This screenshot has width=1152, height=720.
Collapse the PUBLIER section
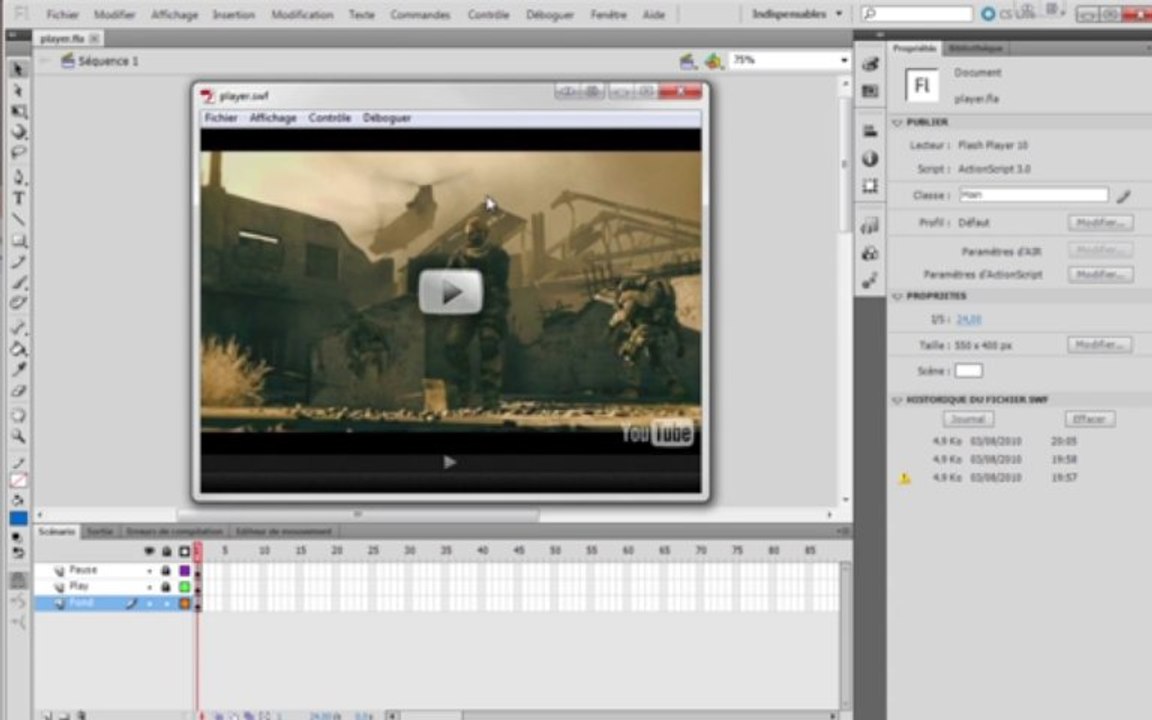[897, 123]
